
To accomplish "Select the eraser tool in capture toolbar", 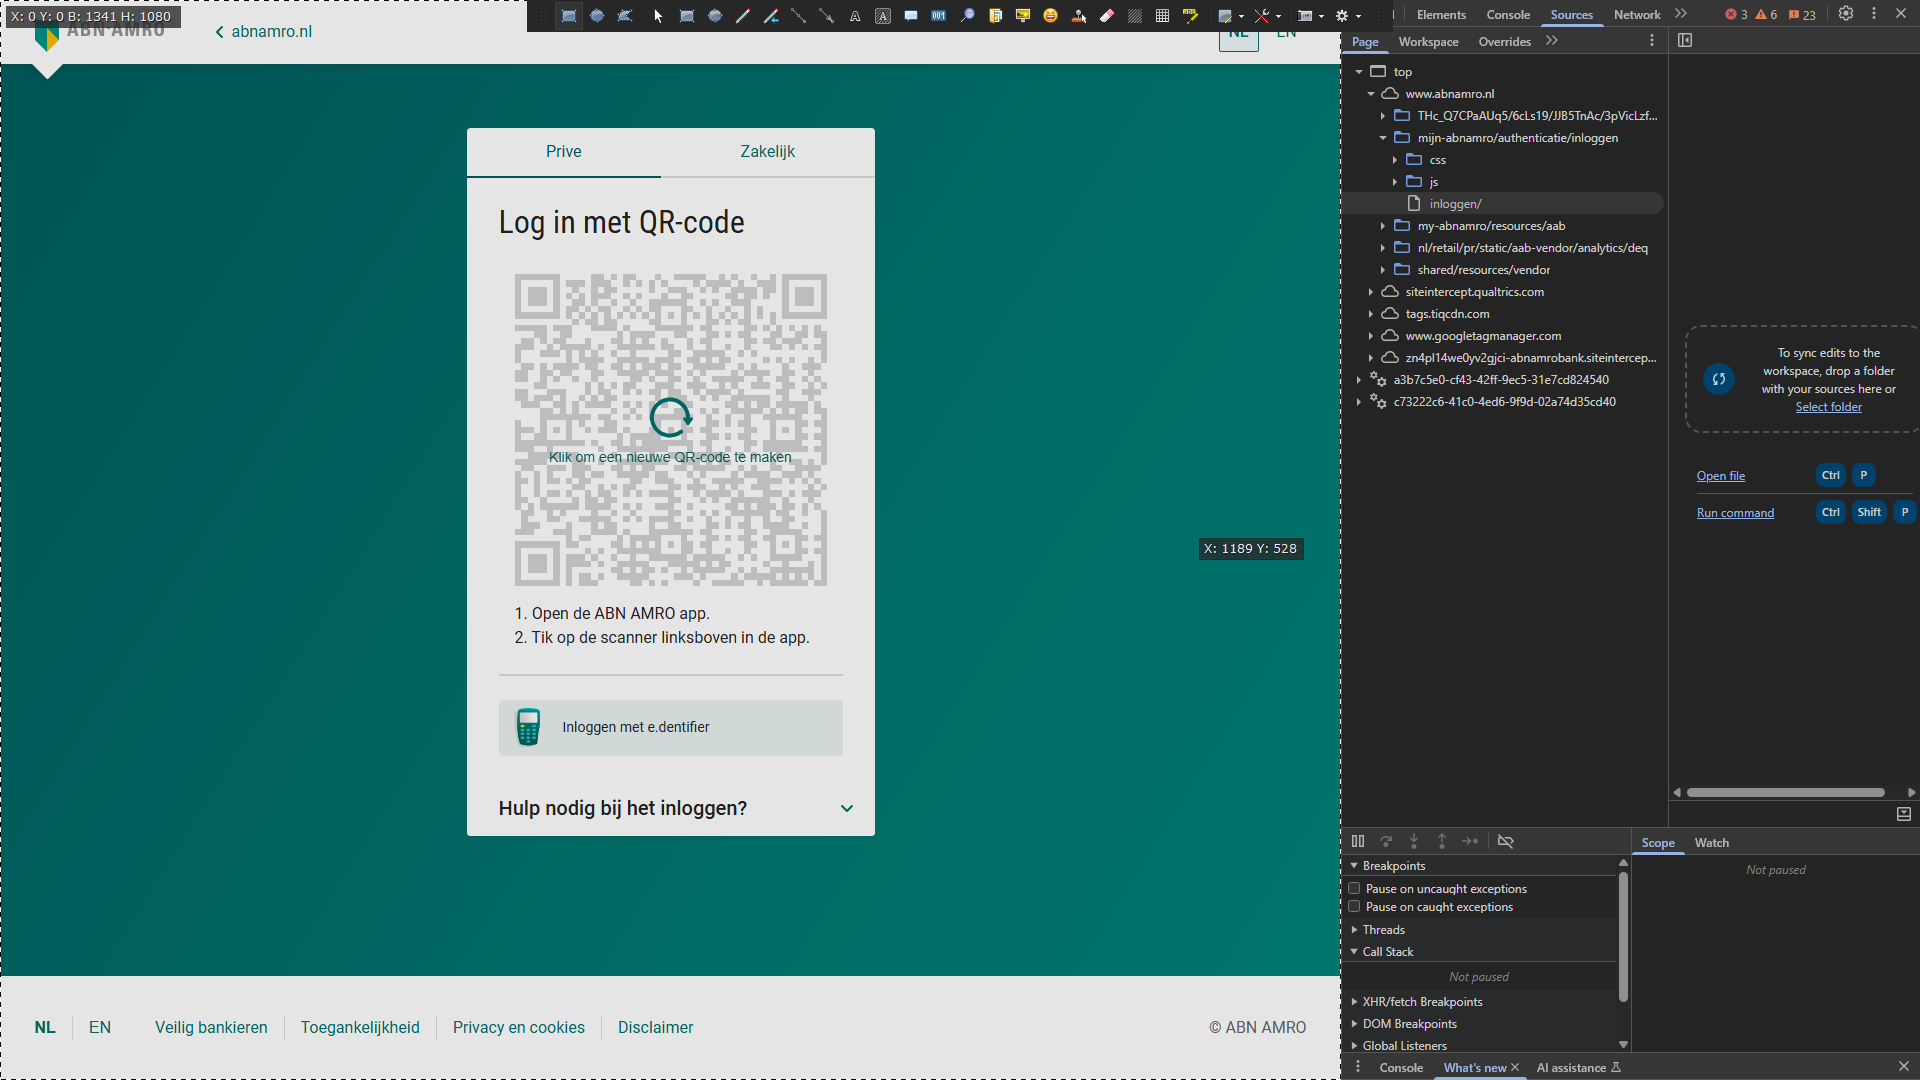I will (x=1107, y=16).
